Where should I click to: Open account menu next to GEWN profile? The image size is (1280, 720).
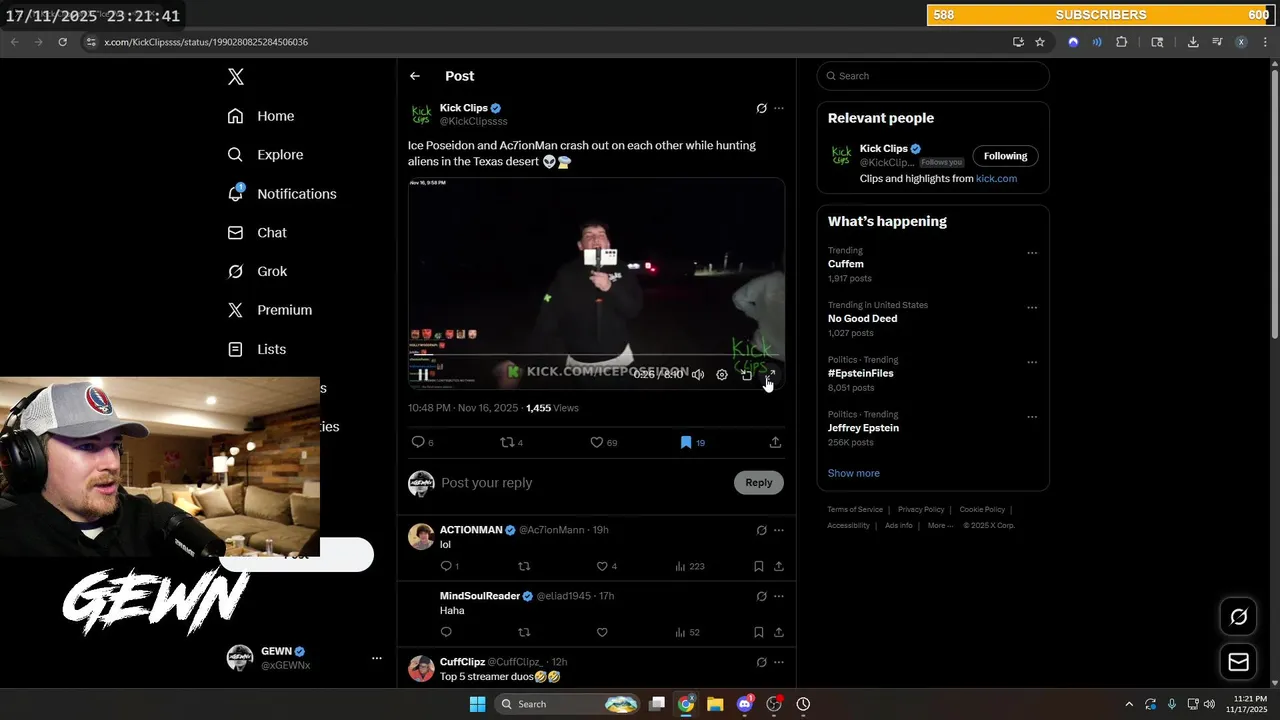click(x=377, y=658)
